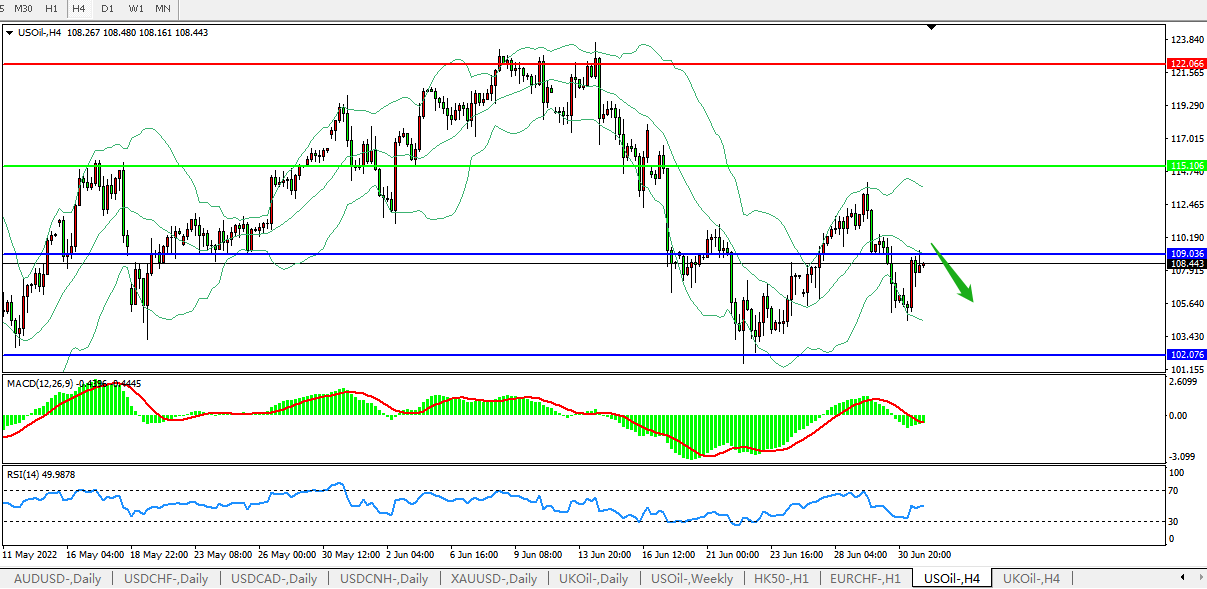Click the green 115.106 price label
The width and height of the screenshot is (1207, 589).
click(x=1186, y=166)
